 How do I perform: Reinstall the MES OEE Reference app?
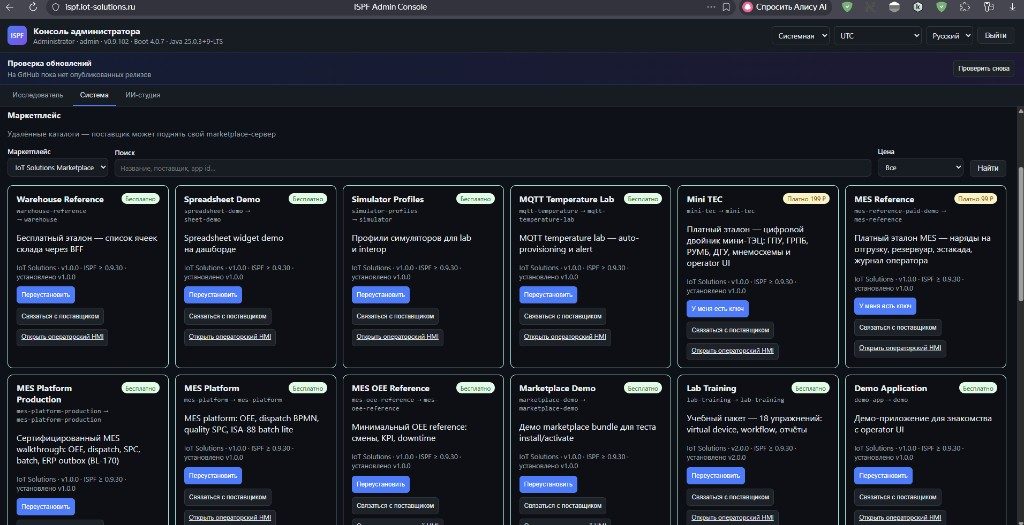pyautogui.click(x=381, y=485)
